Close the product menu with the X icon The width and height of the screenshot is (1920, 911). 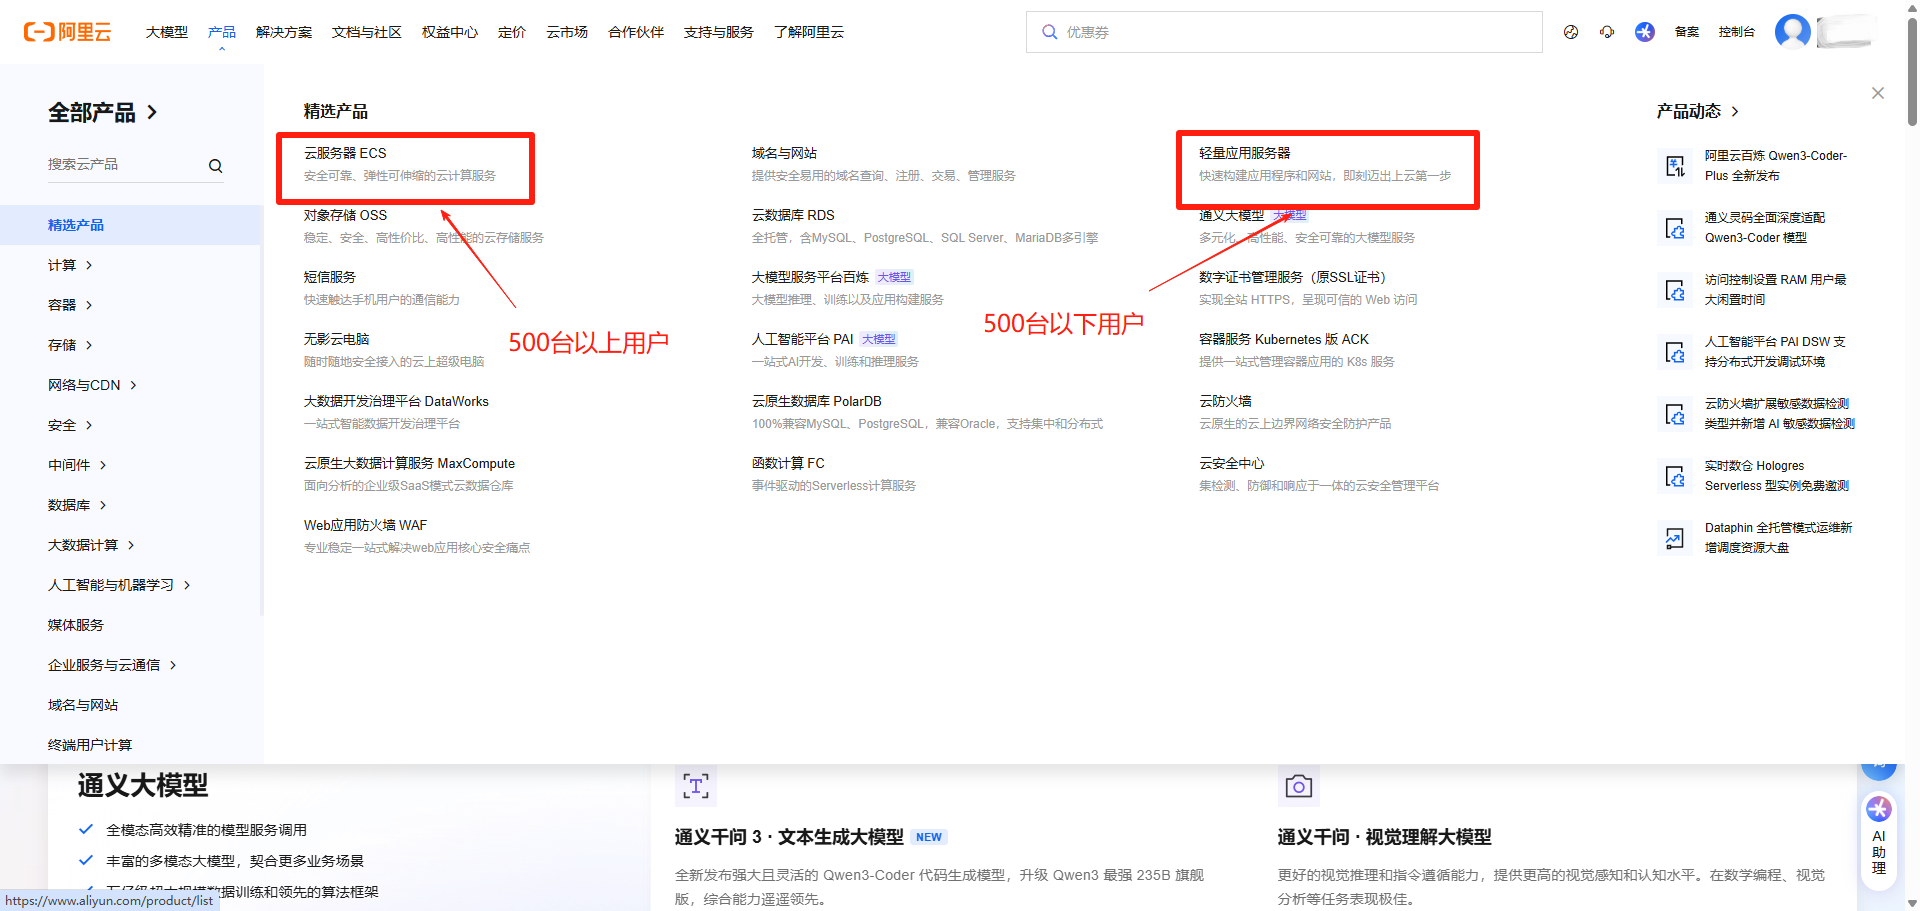tap(1878, 93)
